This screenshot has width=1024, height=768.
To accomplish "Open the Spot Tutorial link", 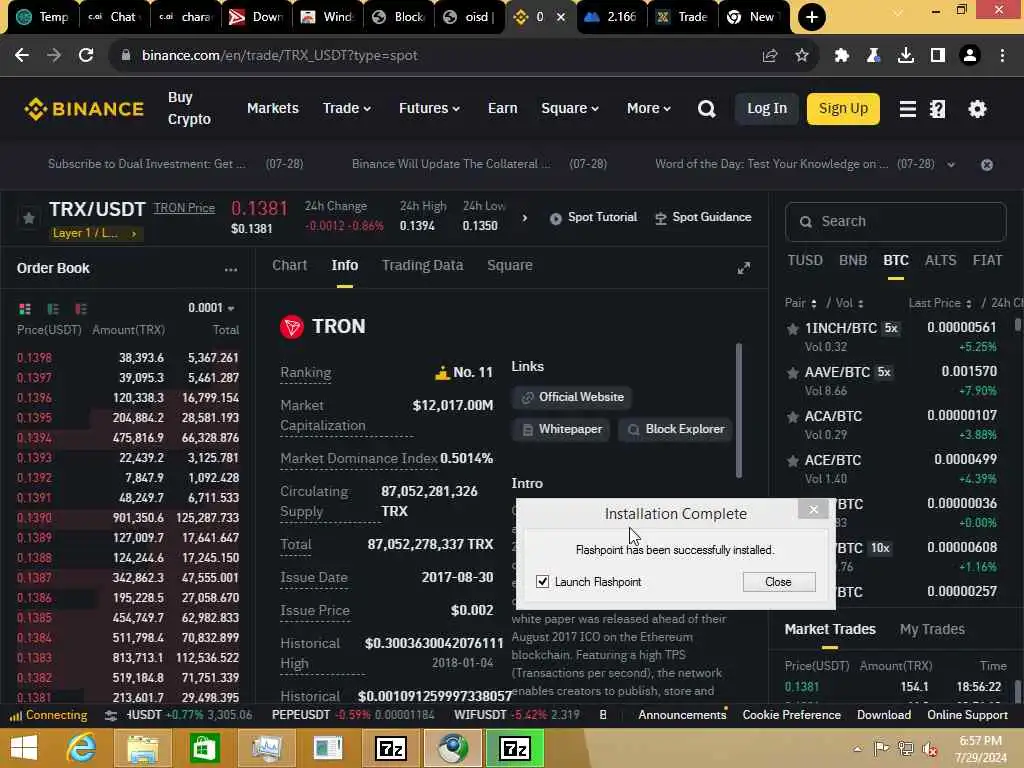I will click(x=594, y=217).
